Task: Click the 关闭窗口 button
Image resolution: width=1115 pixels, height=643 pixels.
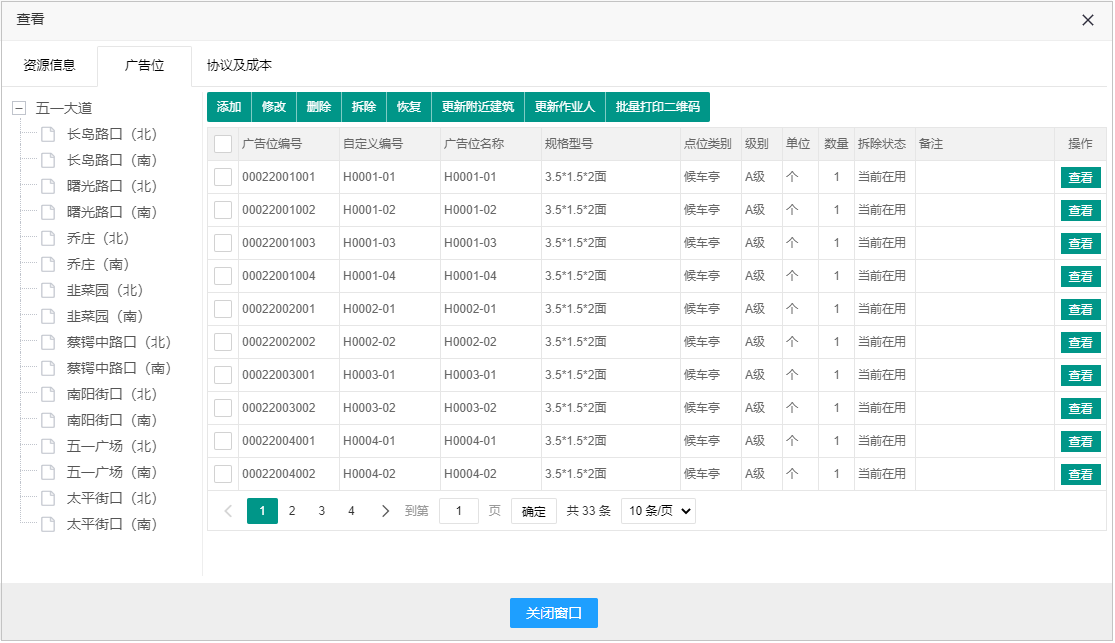Action: pos(553,613)
